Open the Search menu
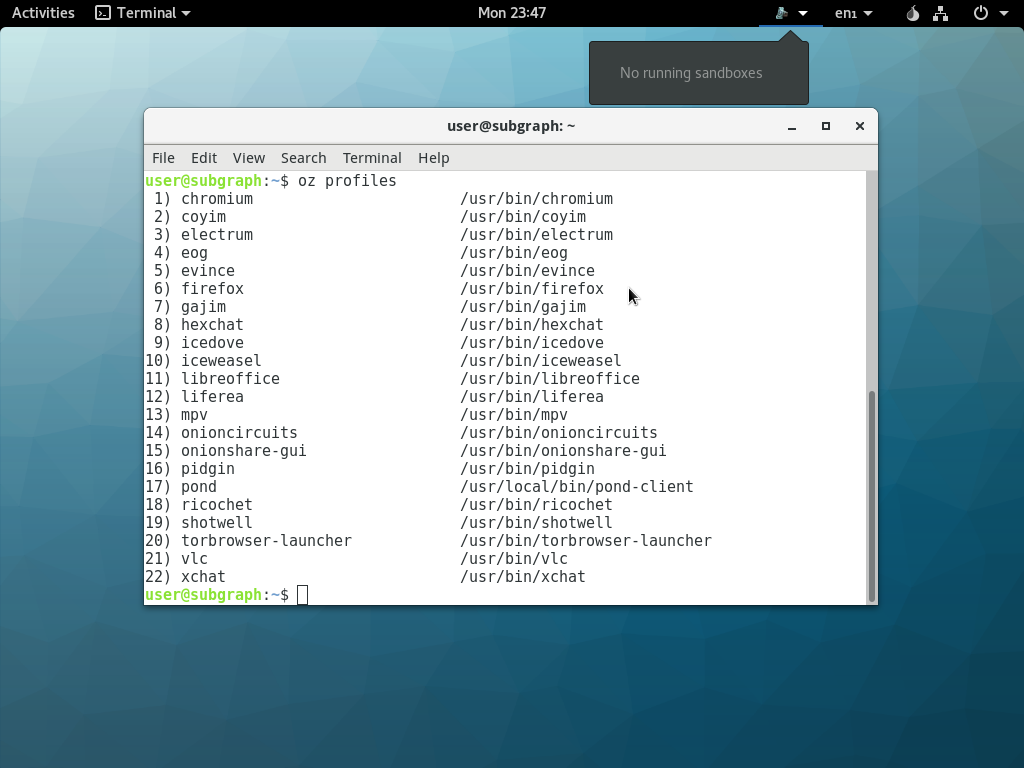The height and width of the screenshot is (768, 1024). point(304,158)
